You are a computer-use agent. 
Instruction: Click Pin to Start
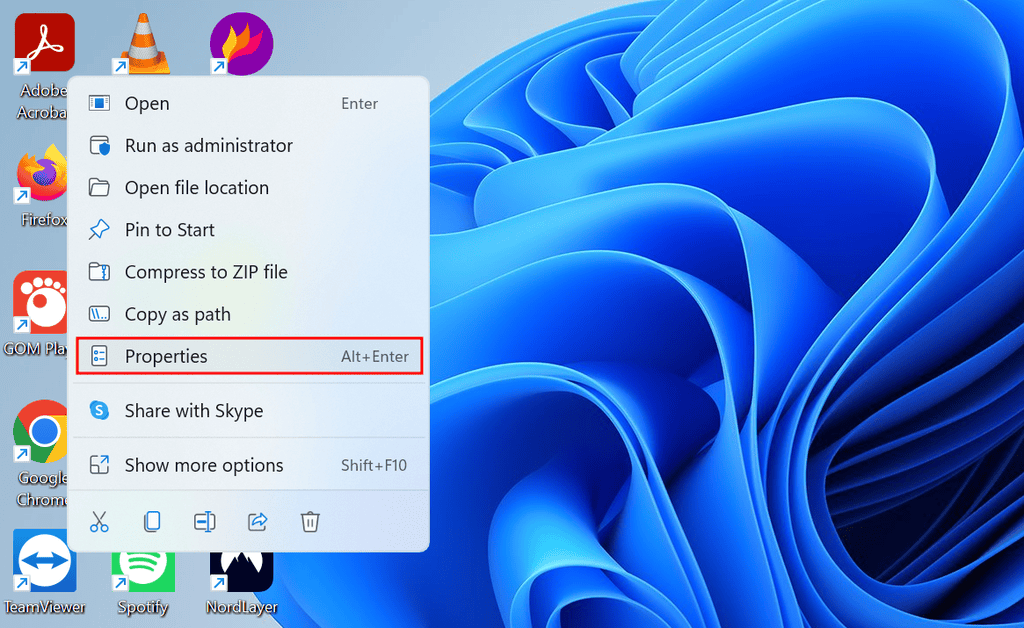(x=168, y=229)
